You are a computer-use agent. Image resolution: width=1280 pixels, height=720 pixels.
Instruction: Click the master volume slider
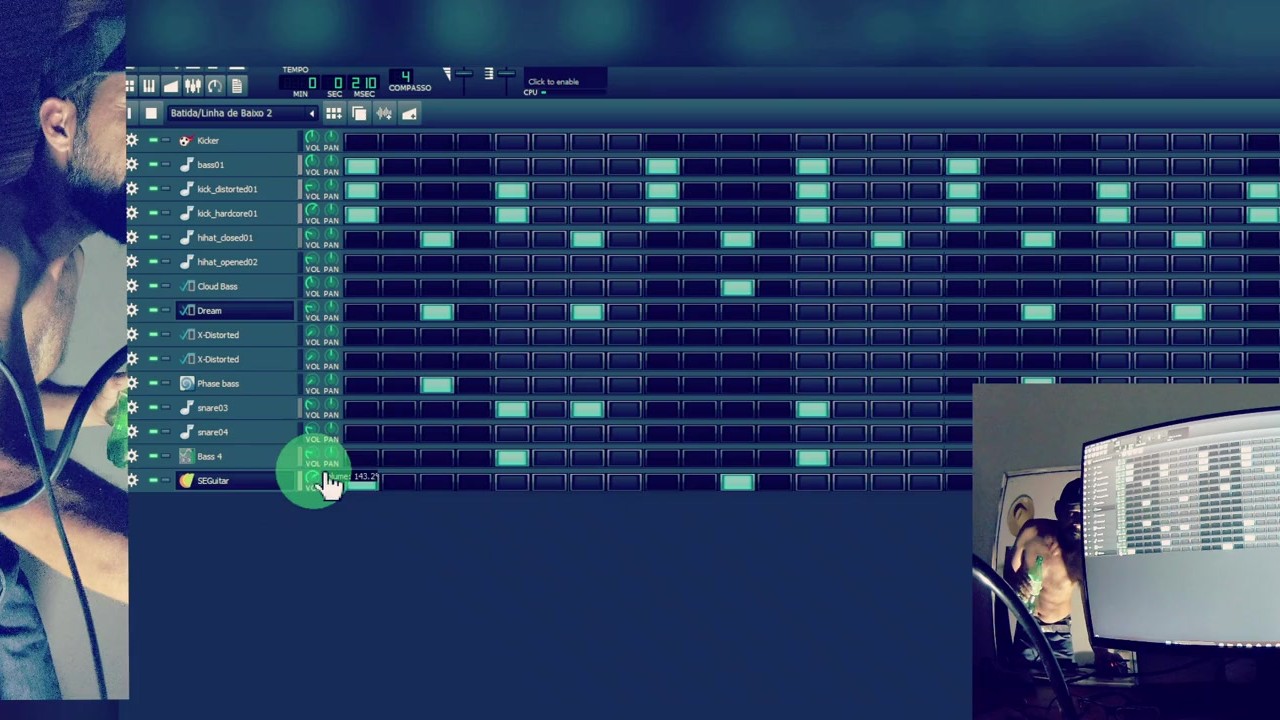462,75
